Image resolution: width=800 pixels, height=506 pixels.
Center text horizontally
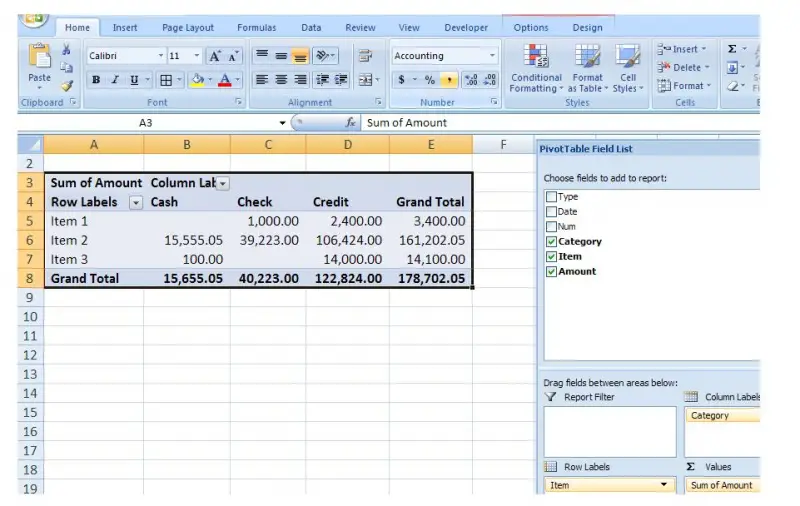(281, 80)
